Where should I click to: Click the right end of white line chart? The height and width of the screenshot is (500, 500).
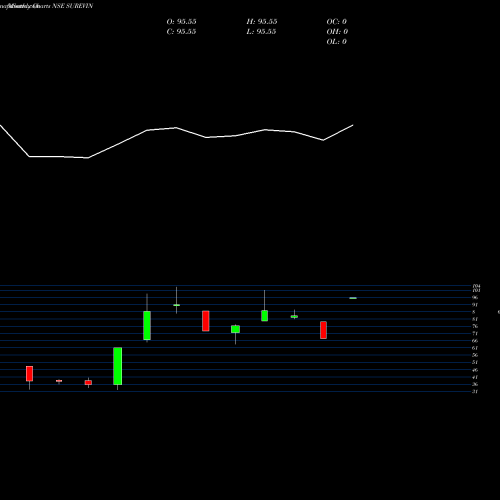tap(353, 125)
